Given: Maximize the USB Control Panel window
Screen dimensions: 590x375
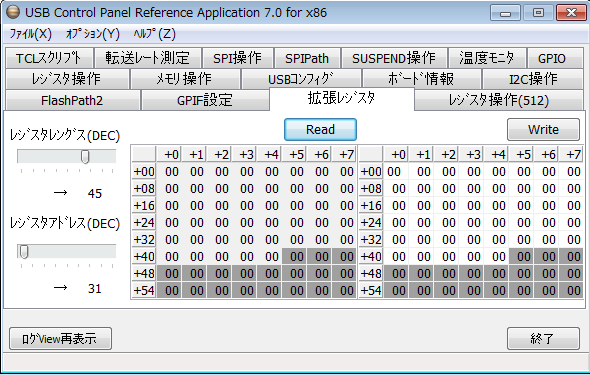Looking at the screenshot, I should click(538, 13).
